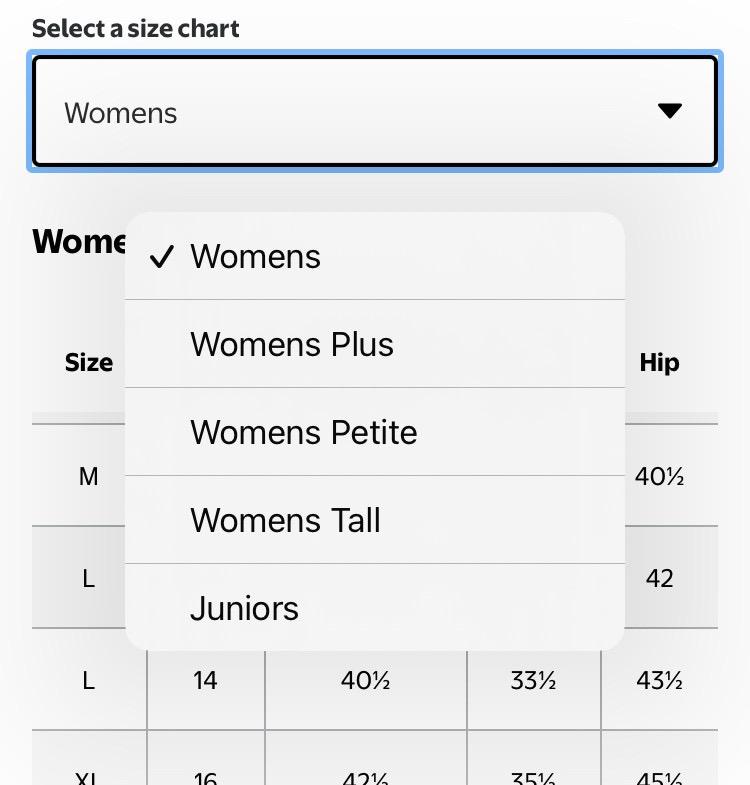This screenshot has height=785, width=750.
Task: Open the Womens size chart combo box
Action: click(374, 111)
